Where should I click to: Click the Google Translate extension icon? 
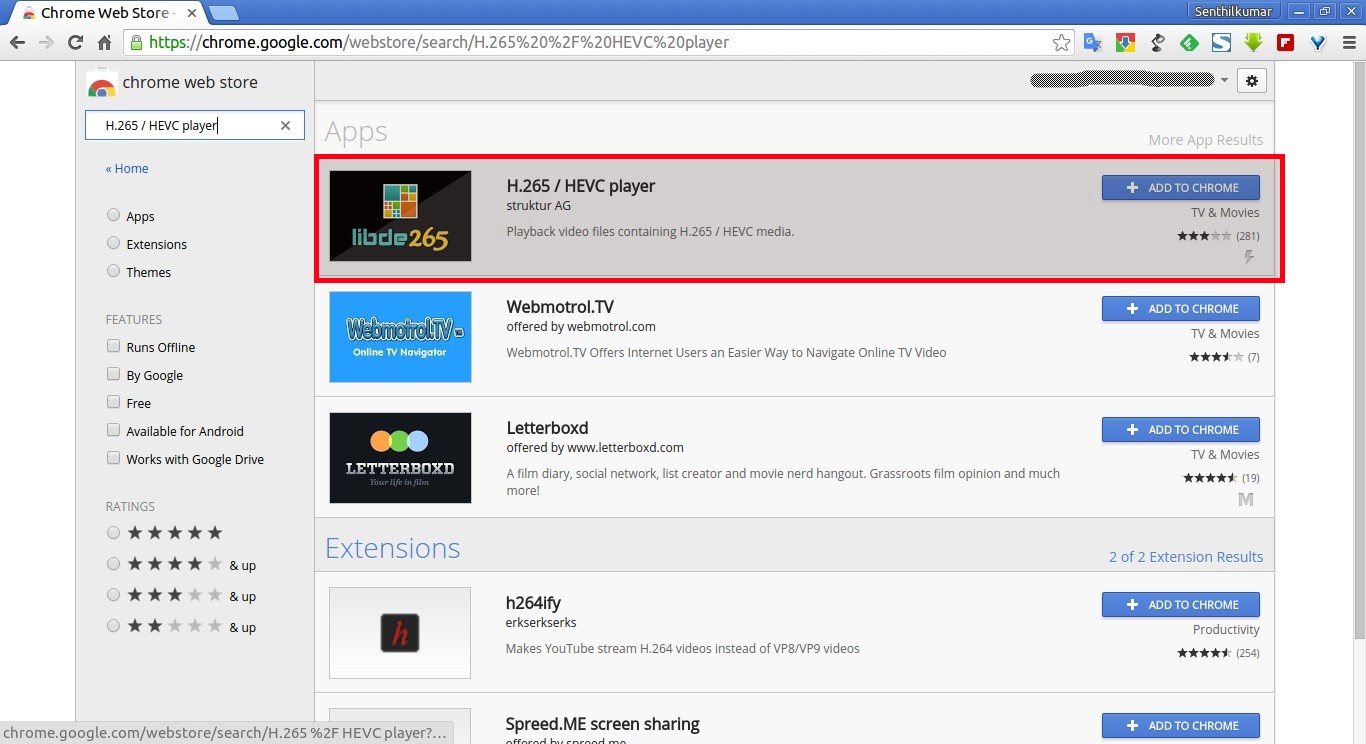(1092, 42)
